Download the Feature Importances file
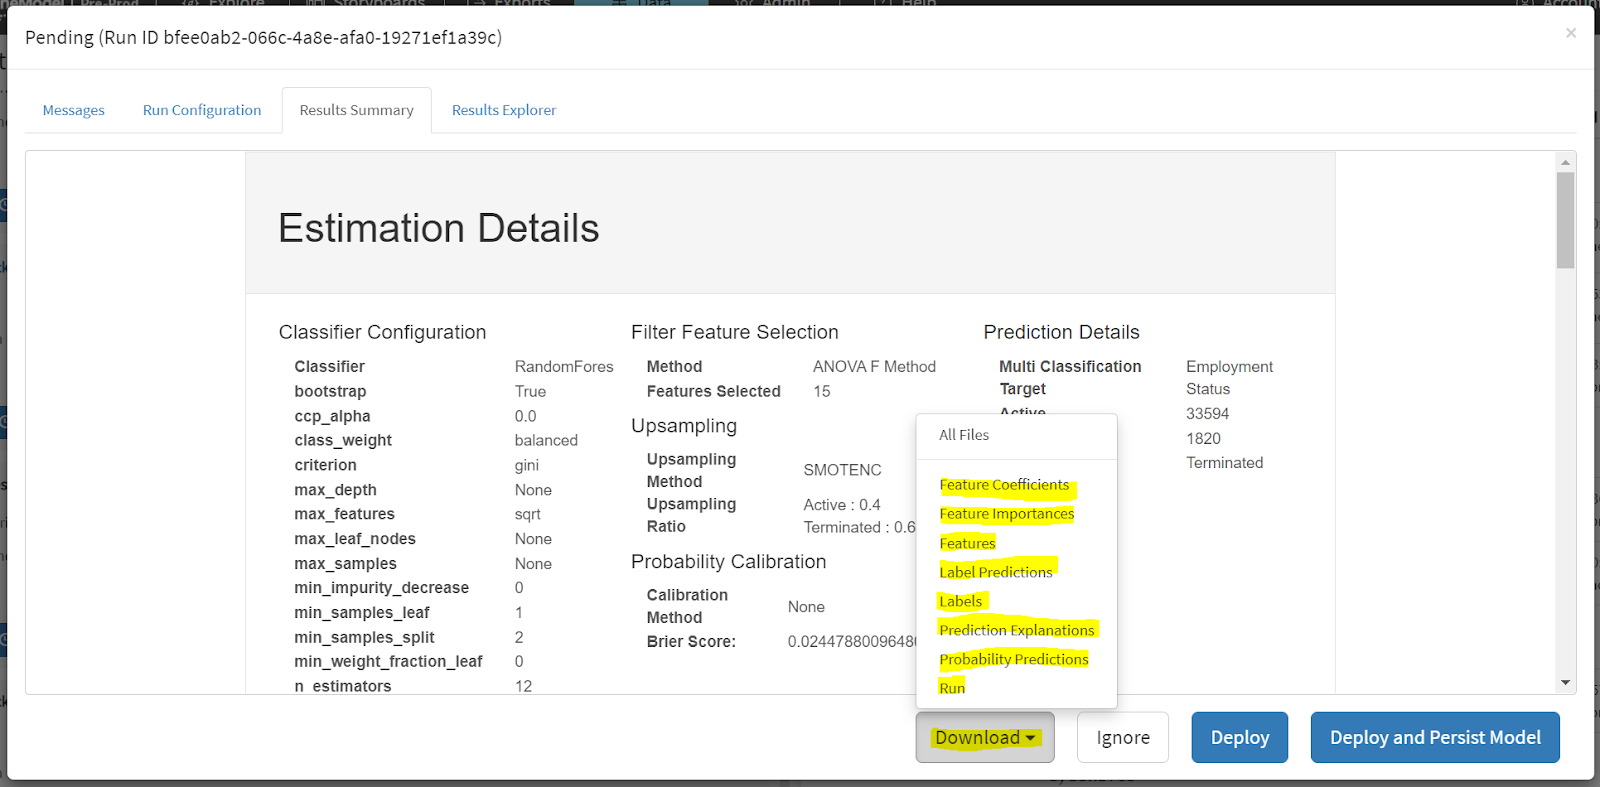The height and width of the screenshot is (787, 1600). tap(1006, 514)
